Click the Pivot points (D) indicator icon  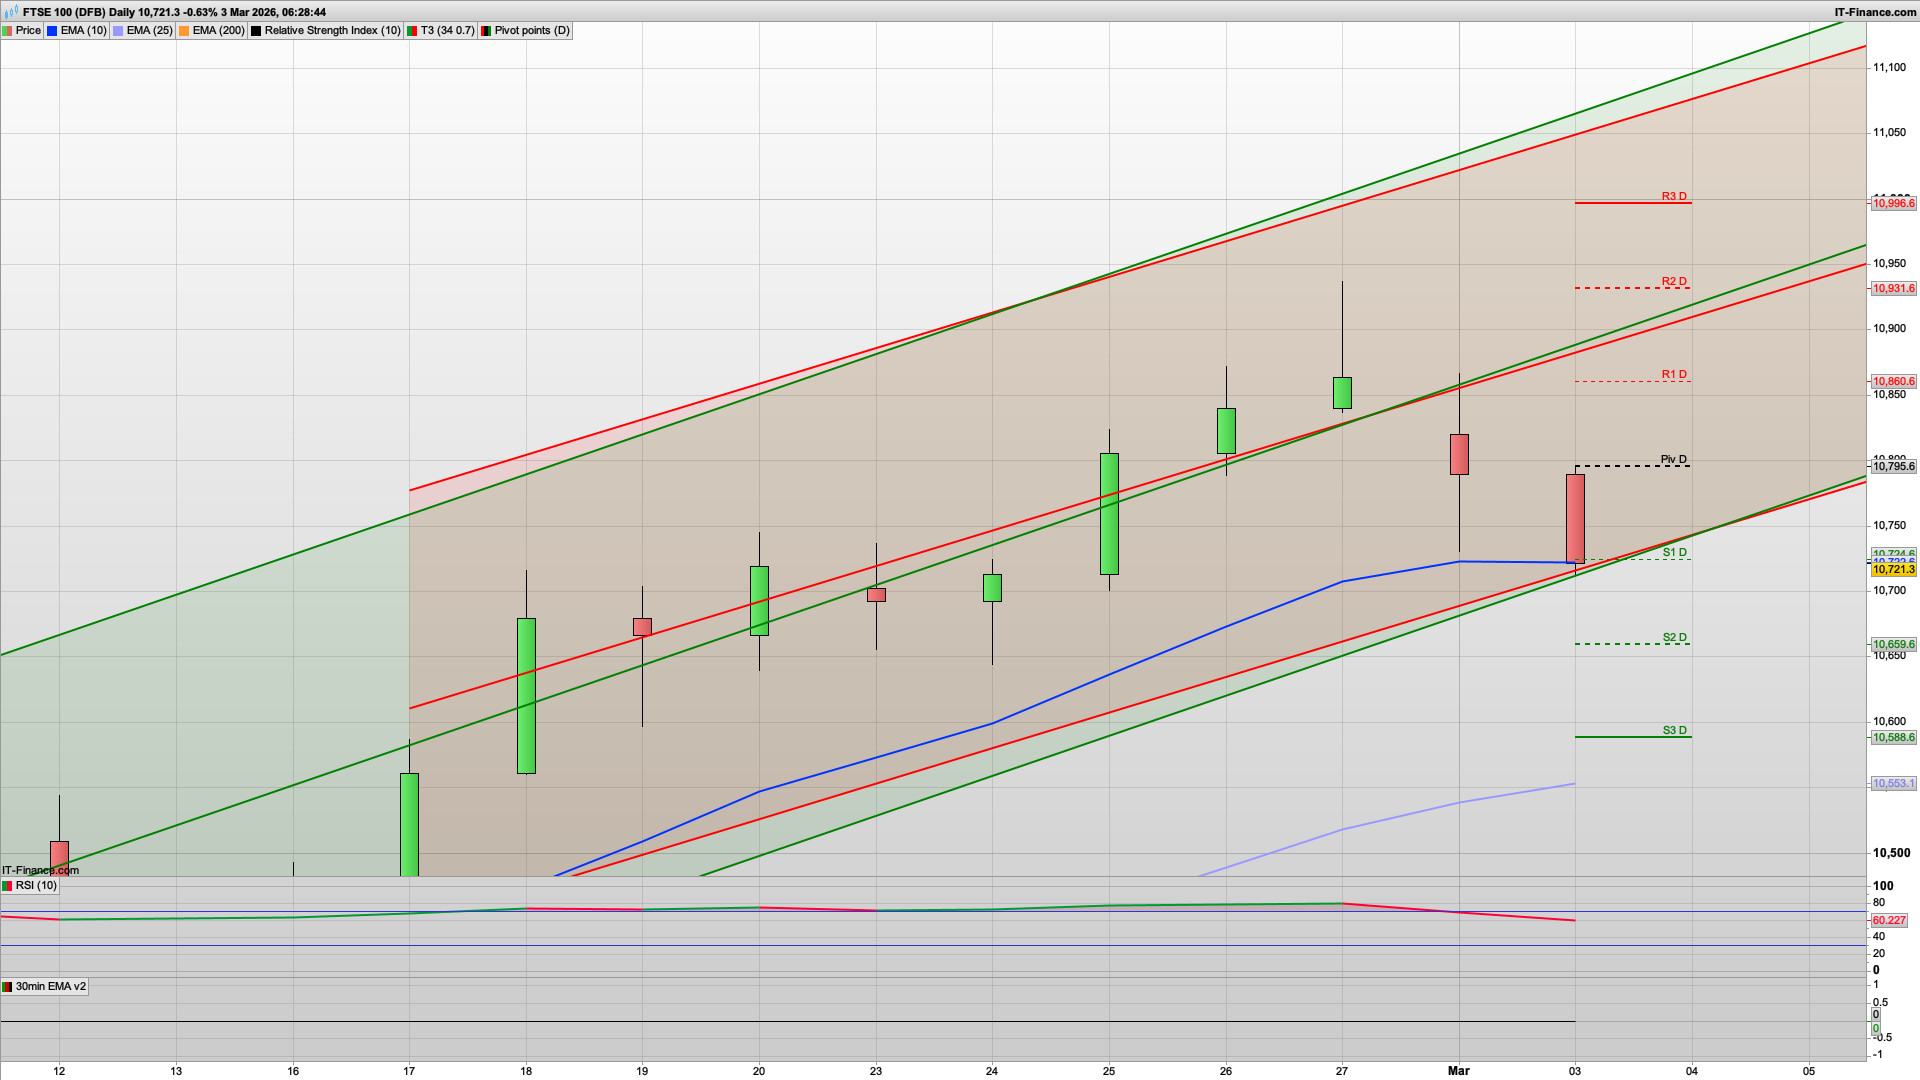pos(487,31)
